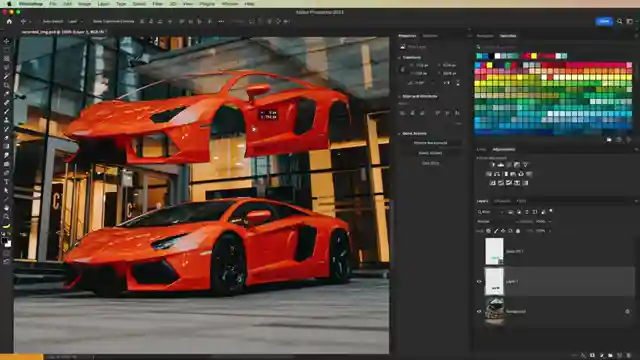This screenshot has width=640, height=360.
Task: Open the Image menu
Action: coord(84,4)
